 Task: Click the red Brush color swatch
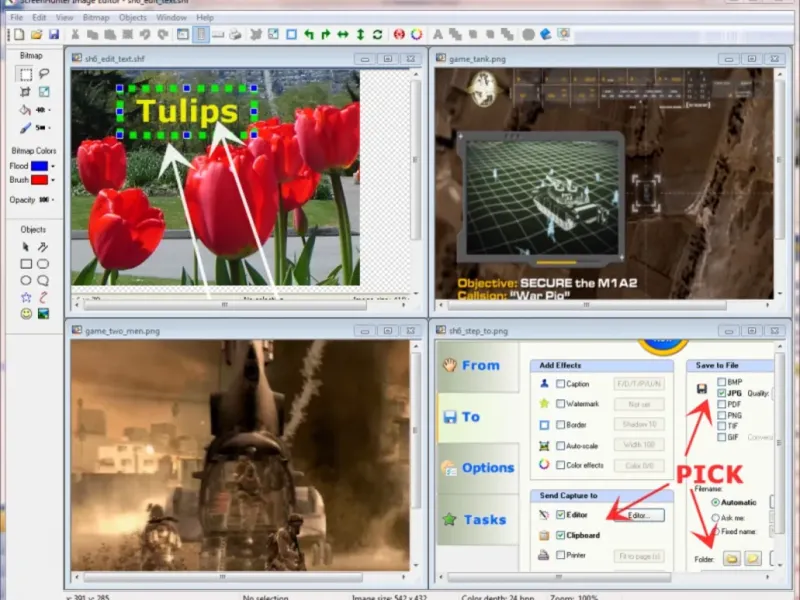tap(39, 180)
